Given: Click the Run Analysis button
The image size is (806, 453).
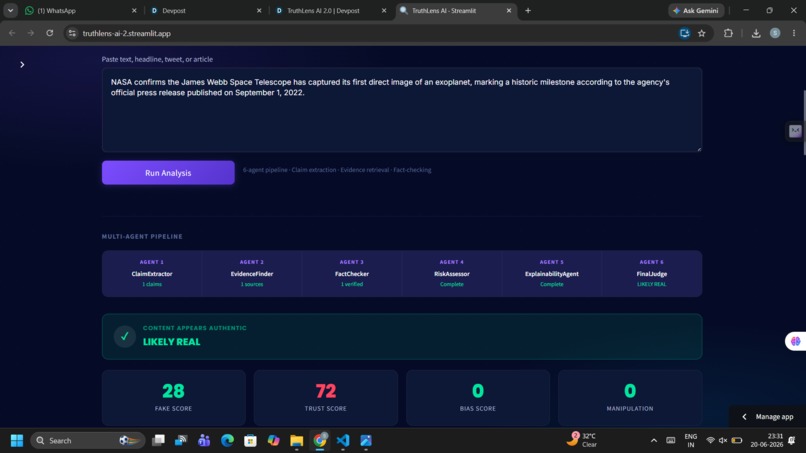Looking at the screenshot, I should click(168, 173).
